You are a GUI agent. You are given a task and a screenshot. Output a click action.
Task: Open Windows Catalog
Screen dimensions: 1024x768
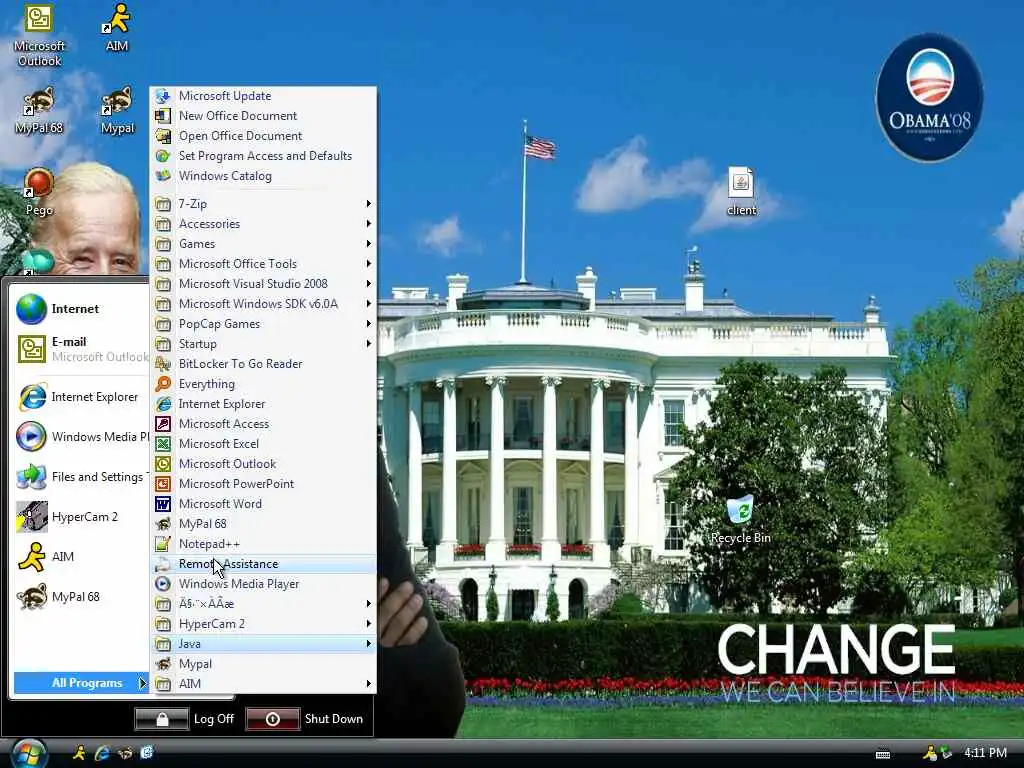click(264, 176)
